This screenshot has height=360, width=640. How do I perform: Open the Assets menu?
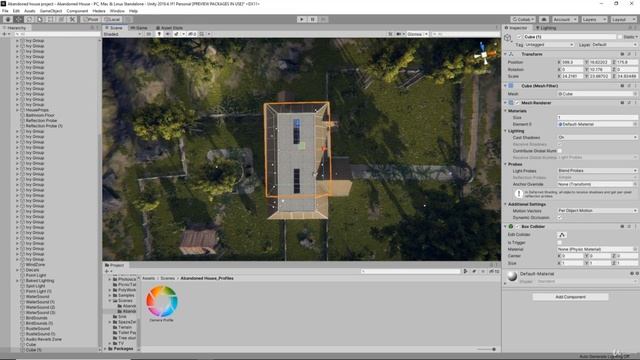30,11
